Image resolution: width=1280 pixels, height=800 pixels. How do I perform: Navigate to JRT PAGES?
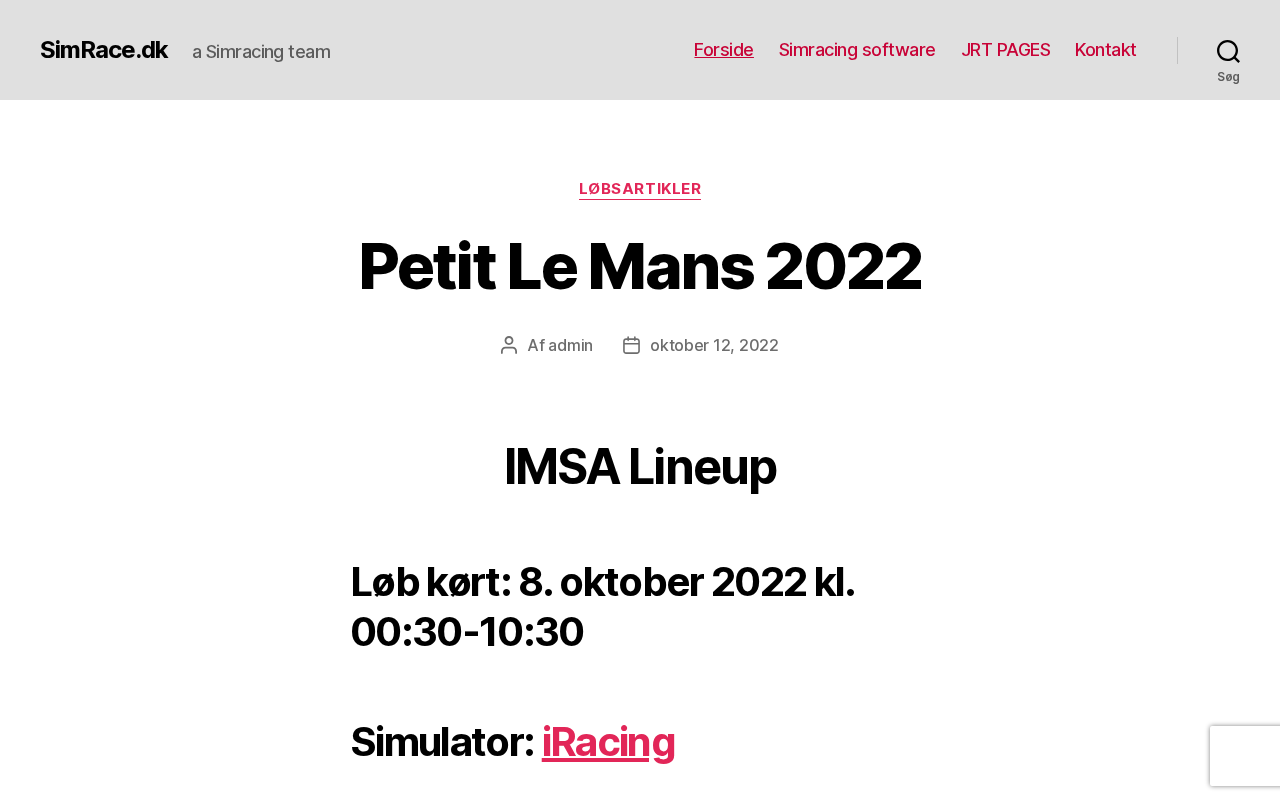click(x=1005, y=50)
